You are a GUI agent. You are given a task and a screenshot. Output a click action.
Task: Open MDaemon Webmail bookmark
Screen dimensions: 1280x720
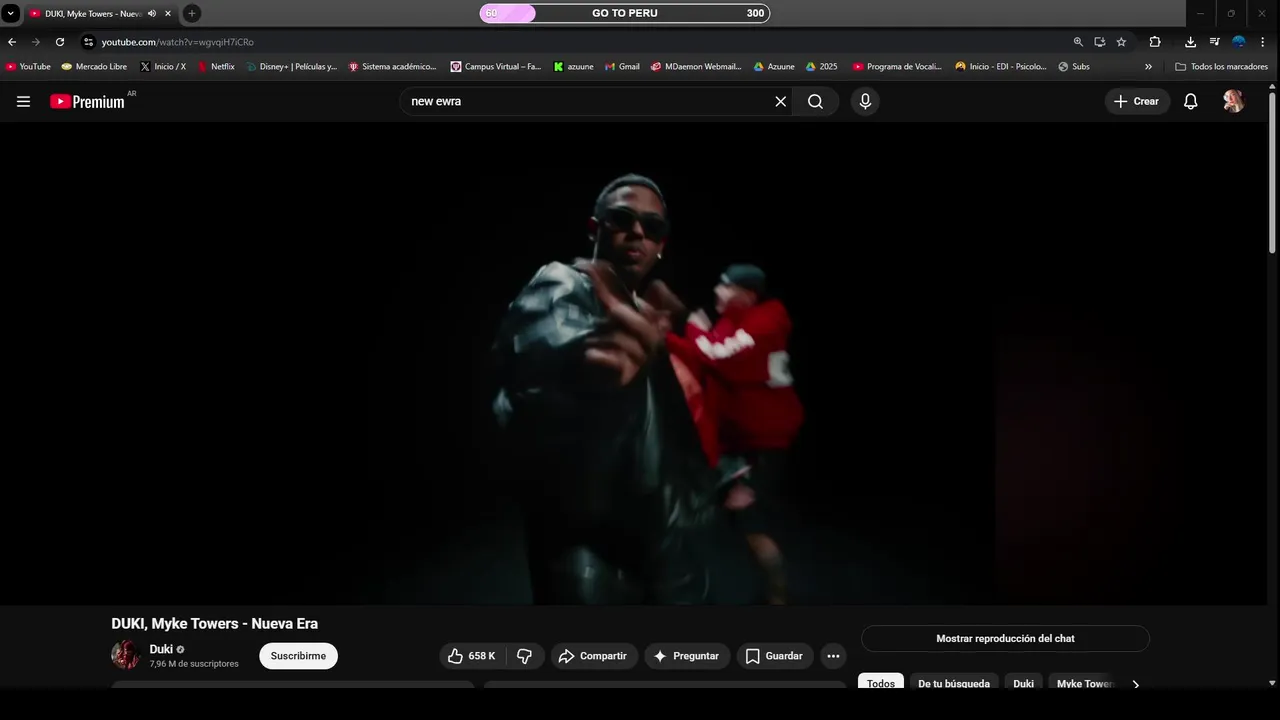click(696, 67)
